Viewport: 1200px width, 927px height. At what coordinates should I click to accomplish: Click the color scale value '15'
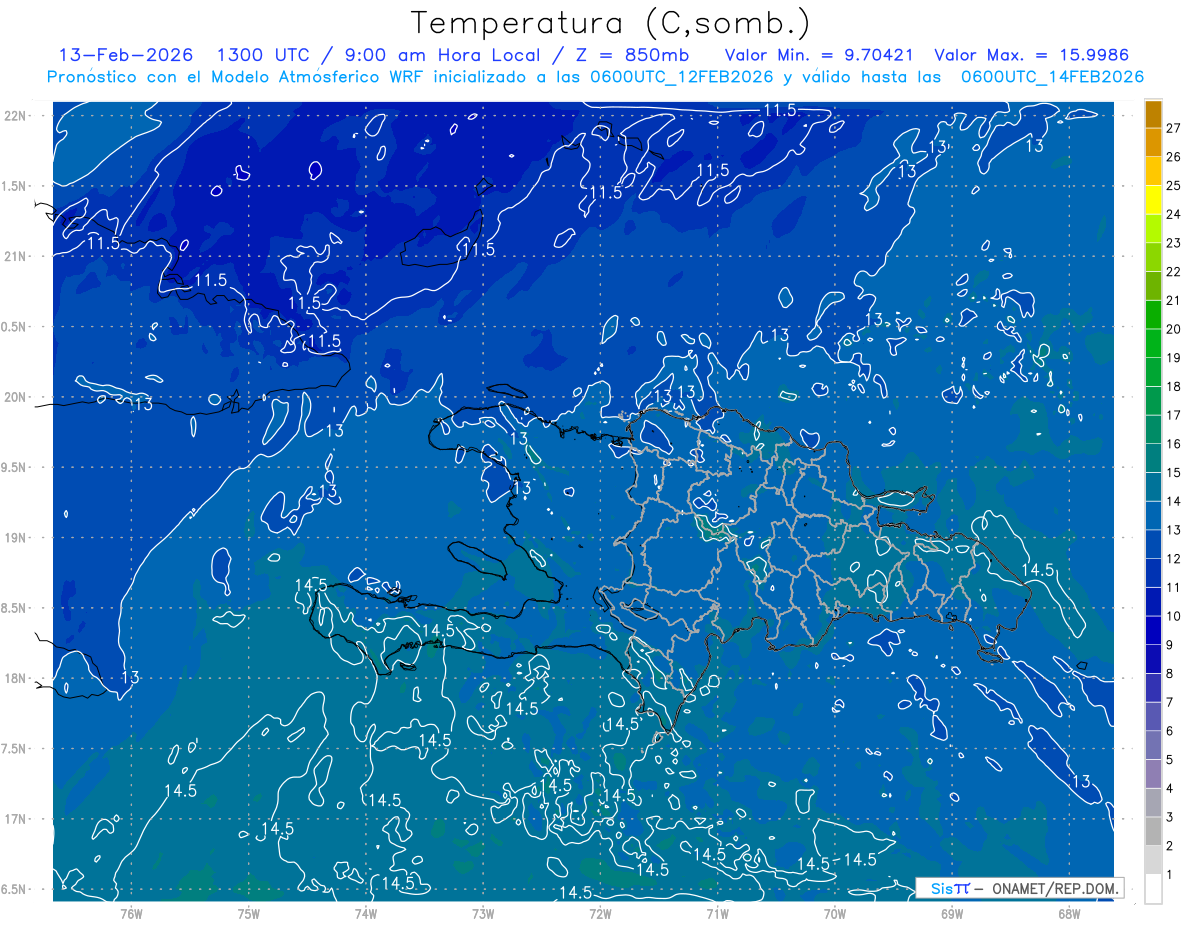tap(1173, 473)
